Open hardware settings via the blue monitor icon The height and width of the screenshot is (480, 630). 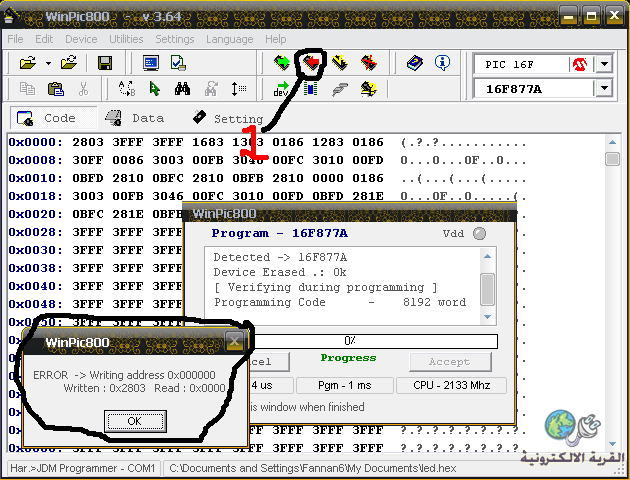pos(151,63)
